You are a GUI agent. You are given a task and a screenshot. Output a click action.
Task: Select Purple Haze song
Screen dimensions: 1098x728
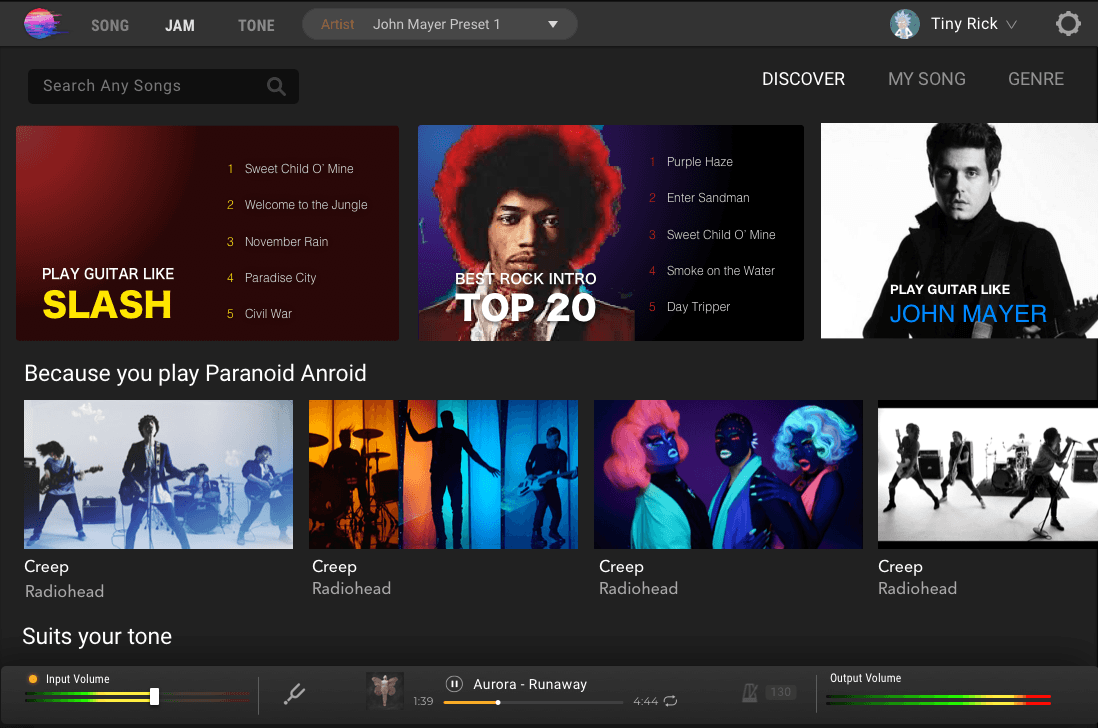(x=700, y=162)
